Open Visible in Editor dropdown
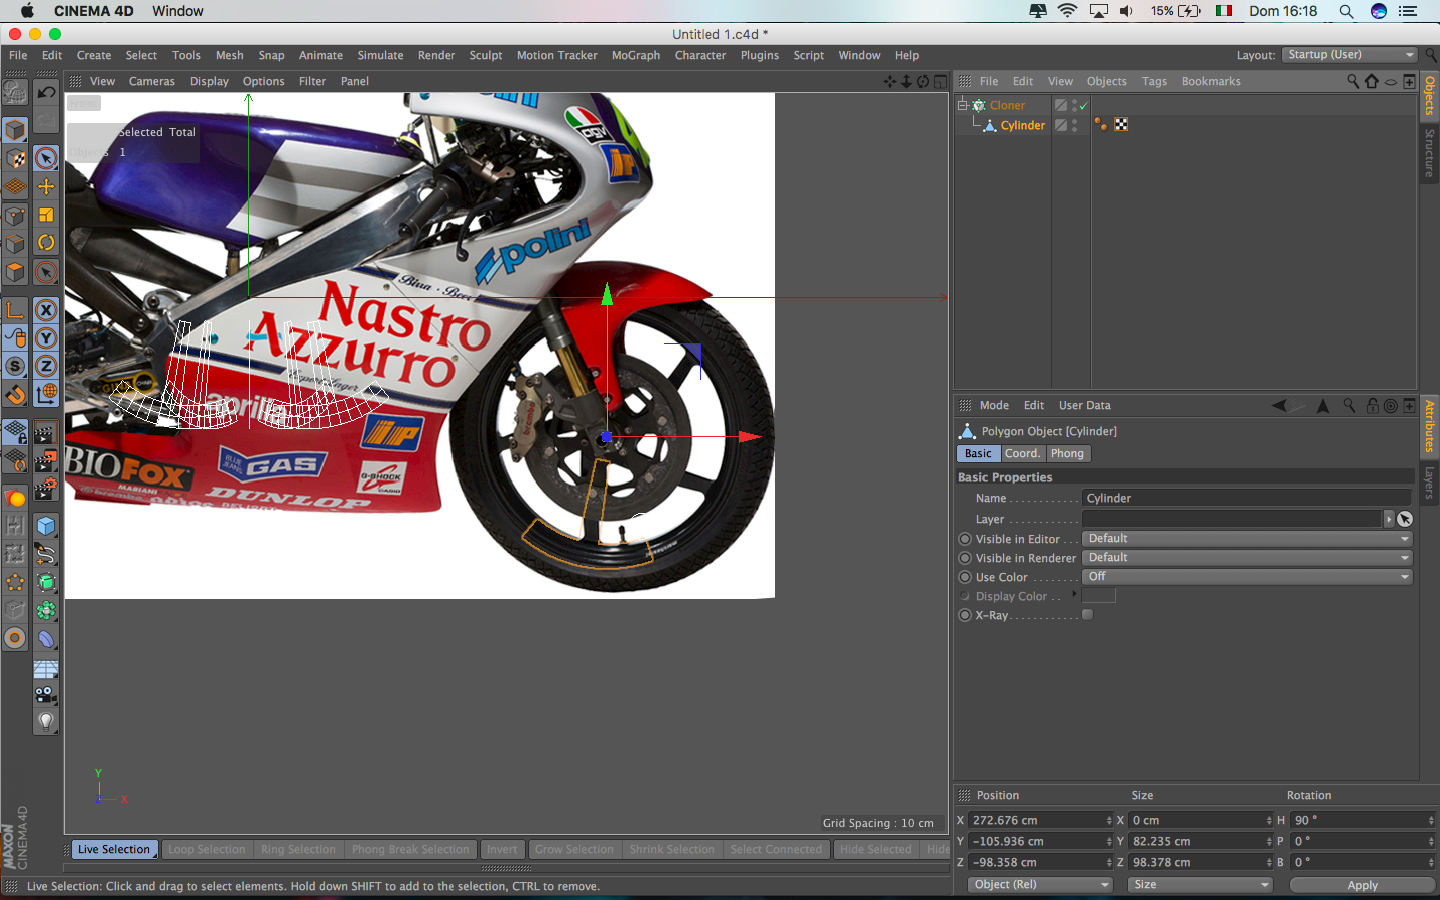This screenshot has width=1440, height=900. tap(1247, 538)
